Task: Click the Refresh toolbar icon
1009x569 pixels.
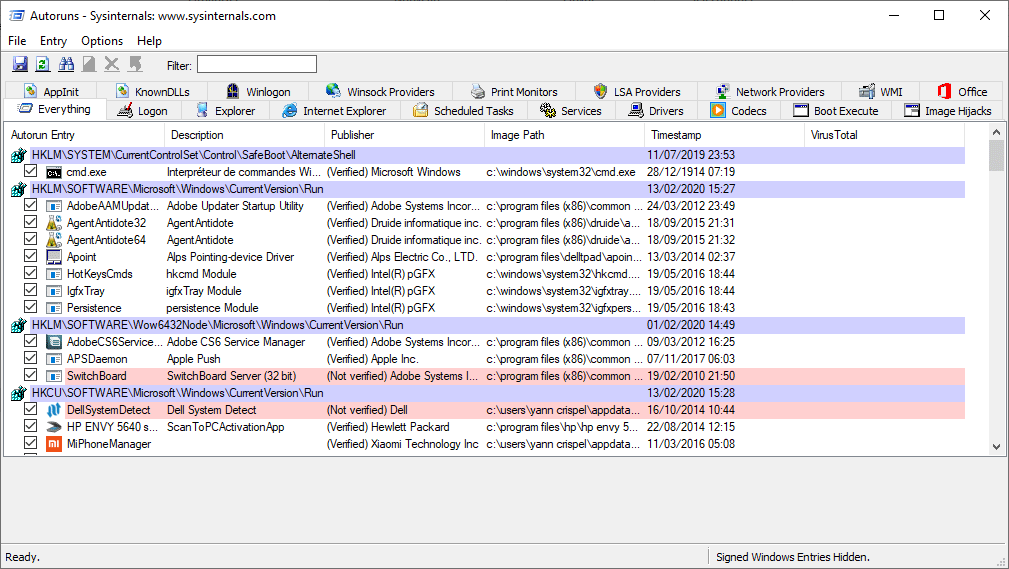Action: pos(42,64)
